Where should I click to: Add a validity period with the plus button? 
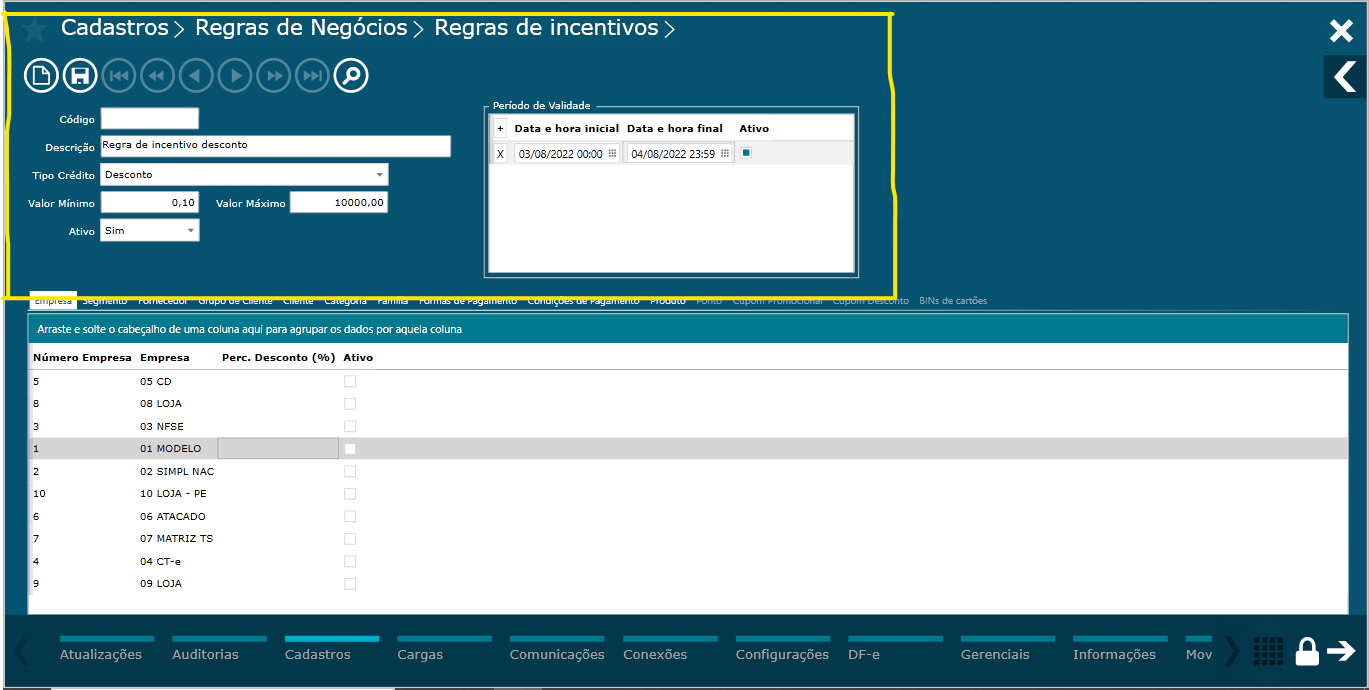tap(499, 127)
